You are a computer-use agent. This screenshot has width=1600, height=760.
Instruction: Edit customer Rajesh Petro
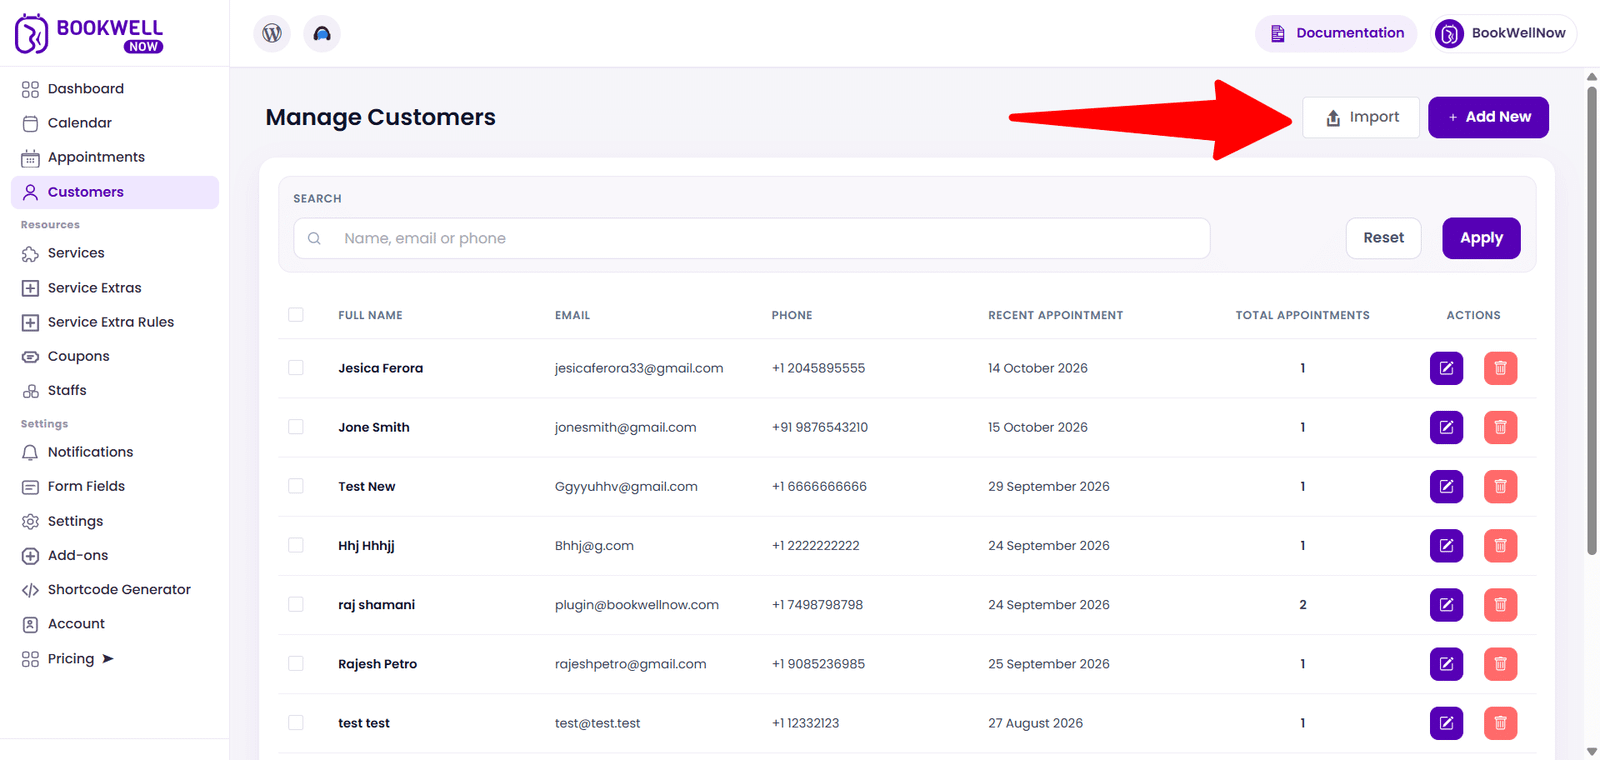(x=1446, y=663)
